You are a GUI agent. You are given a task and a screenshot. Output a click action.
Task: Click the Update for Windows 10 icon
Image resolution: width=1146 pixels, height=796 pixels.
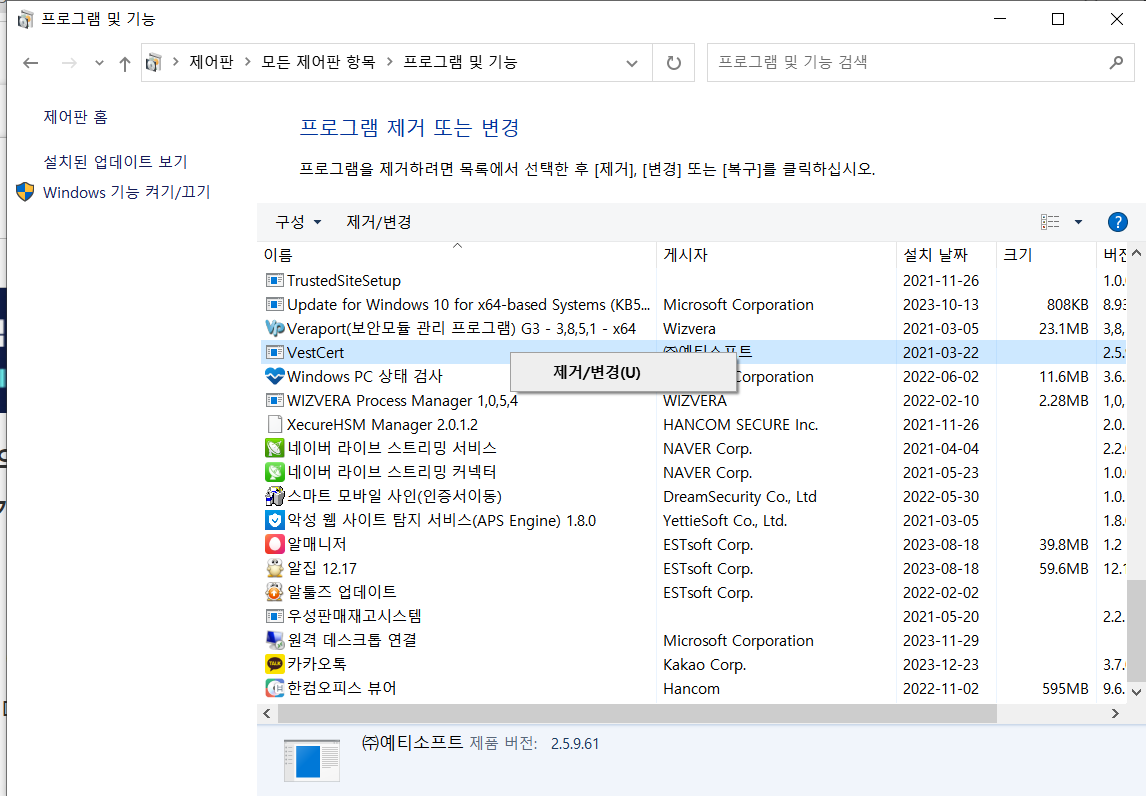pyautogui.click(x=274, y=305)
